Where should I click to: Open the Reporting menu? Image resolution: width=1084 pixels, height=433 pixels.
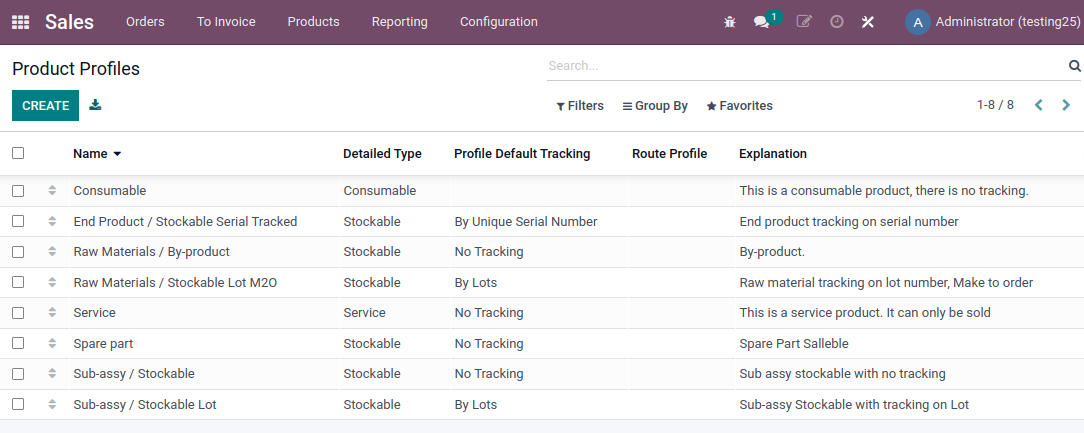[x=399, y=22]
